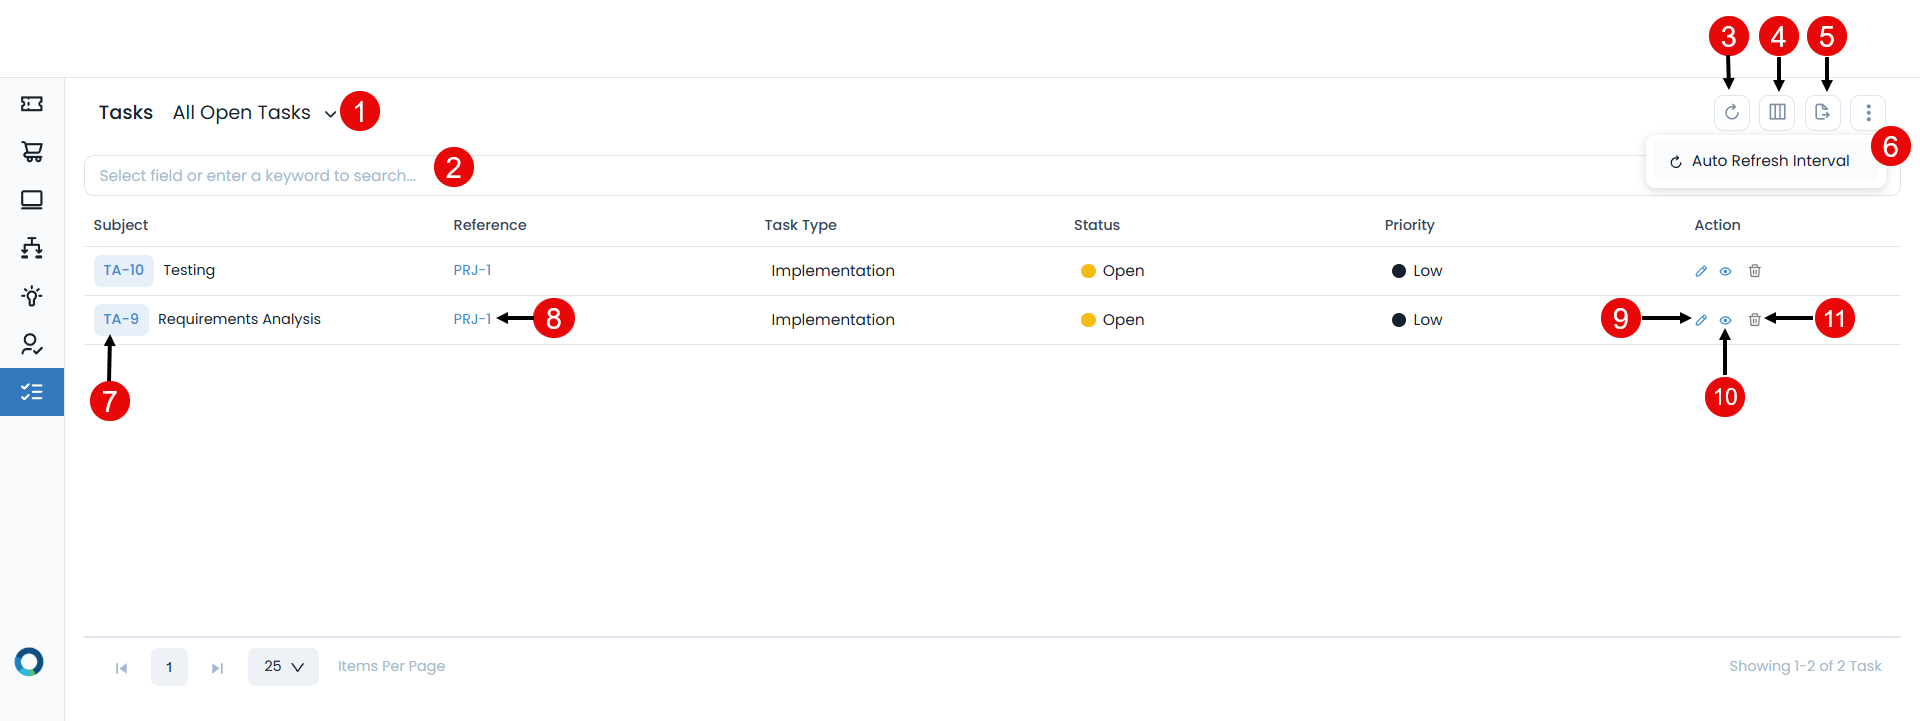Open the TA-10 task link
This screenshot has height=721, width=1920.
point(123,271)
